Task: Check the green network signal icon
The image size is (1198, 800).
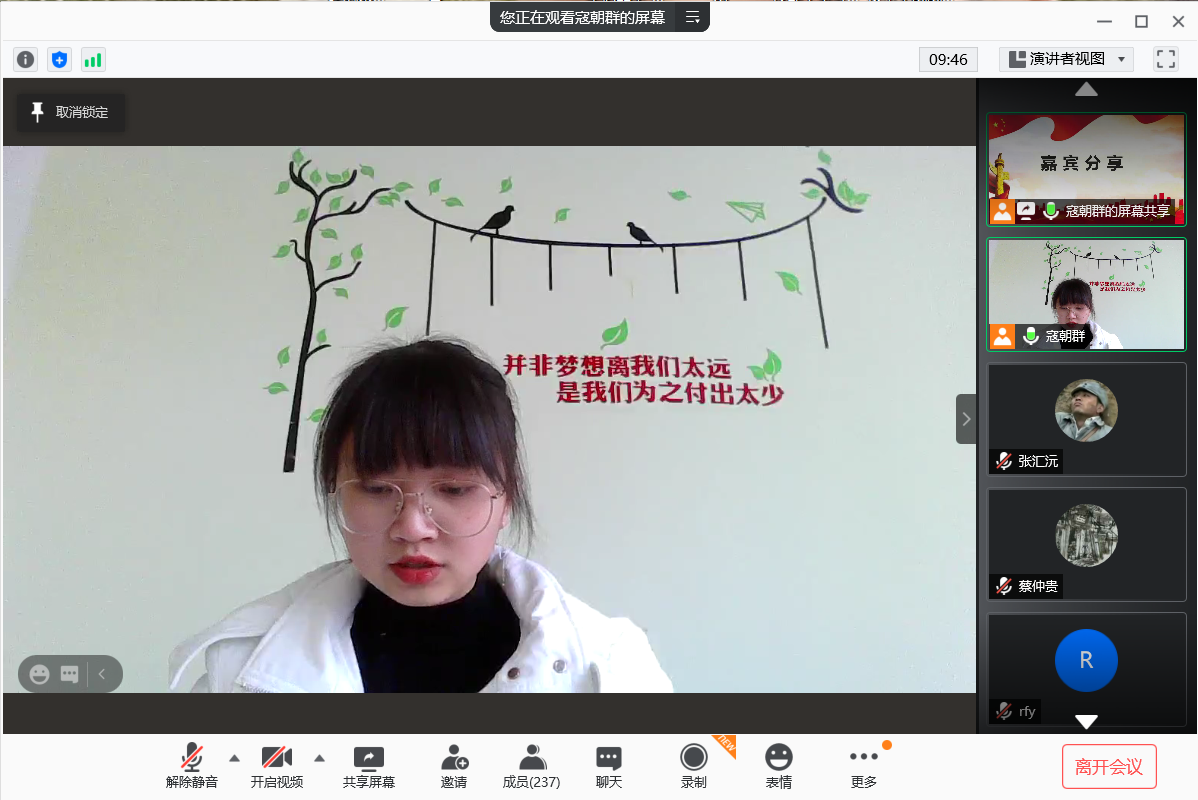Action: click(x=93, y=60)
